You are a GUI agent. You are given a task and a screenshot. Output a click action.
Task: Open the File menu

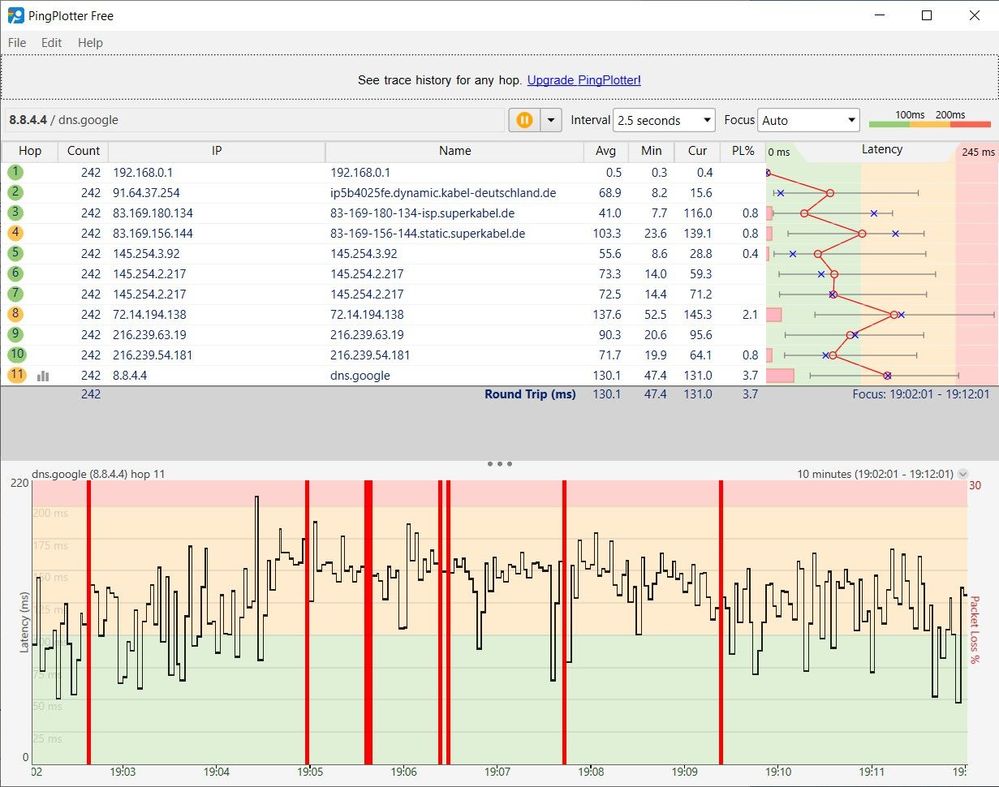click(17, 43)
